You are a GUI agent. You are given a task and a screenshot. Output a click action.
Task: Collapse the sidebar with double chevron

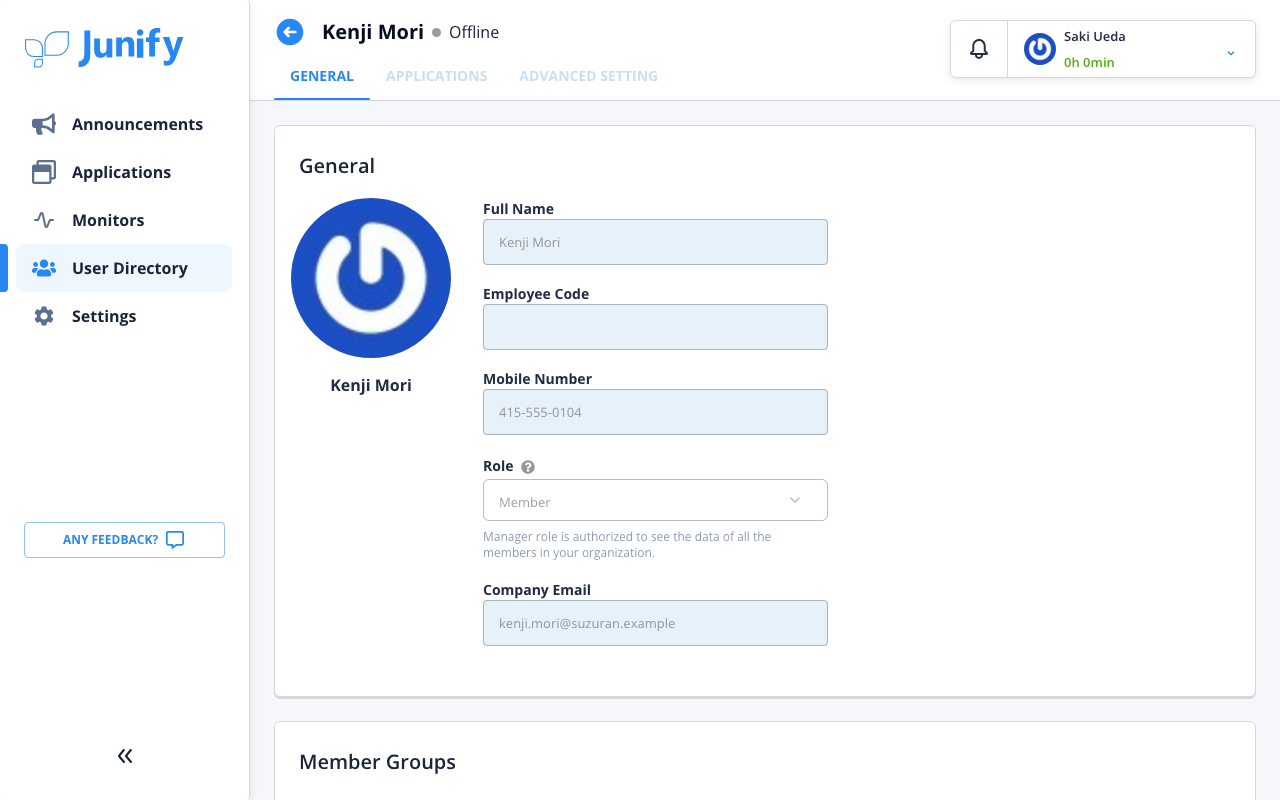(x=125, y=756)
